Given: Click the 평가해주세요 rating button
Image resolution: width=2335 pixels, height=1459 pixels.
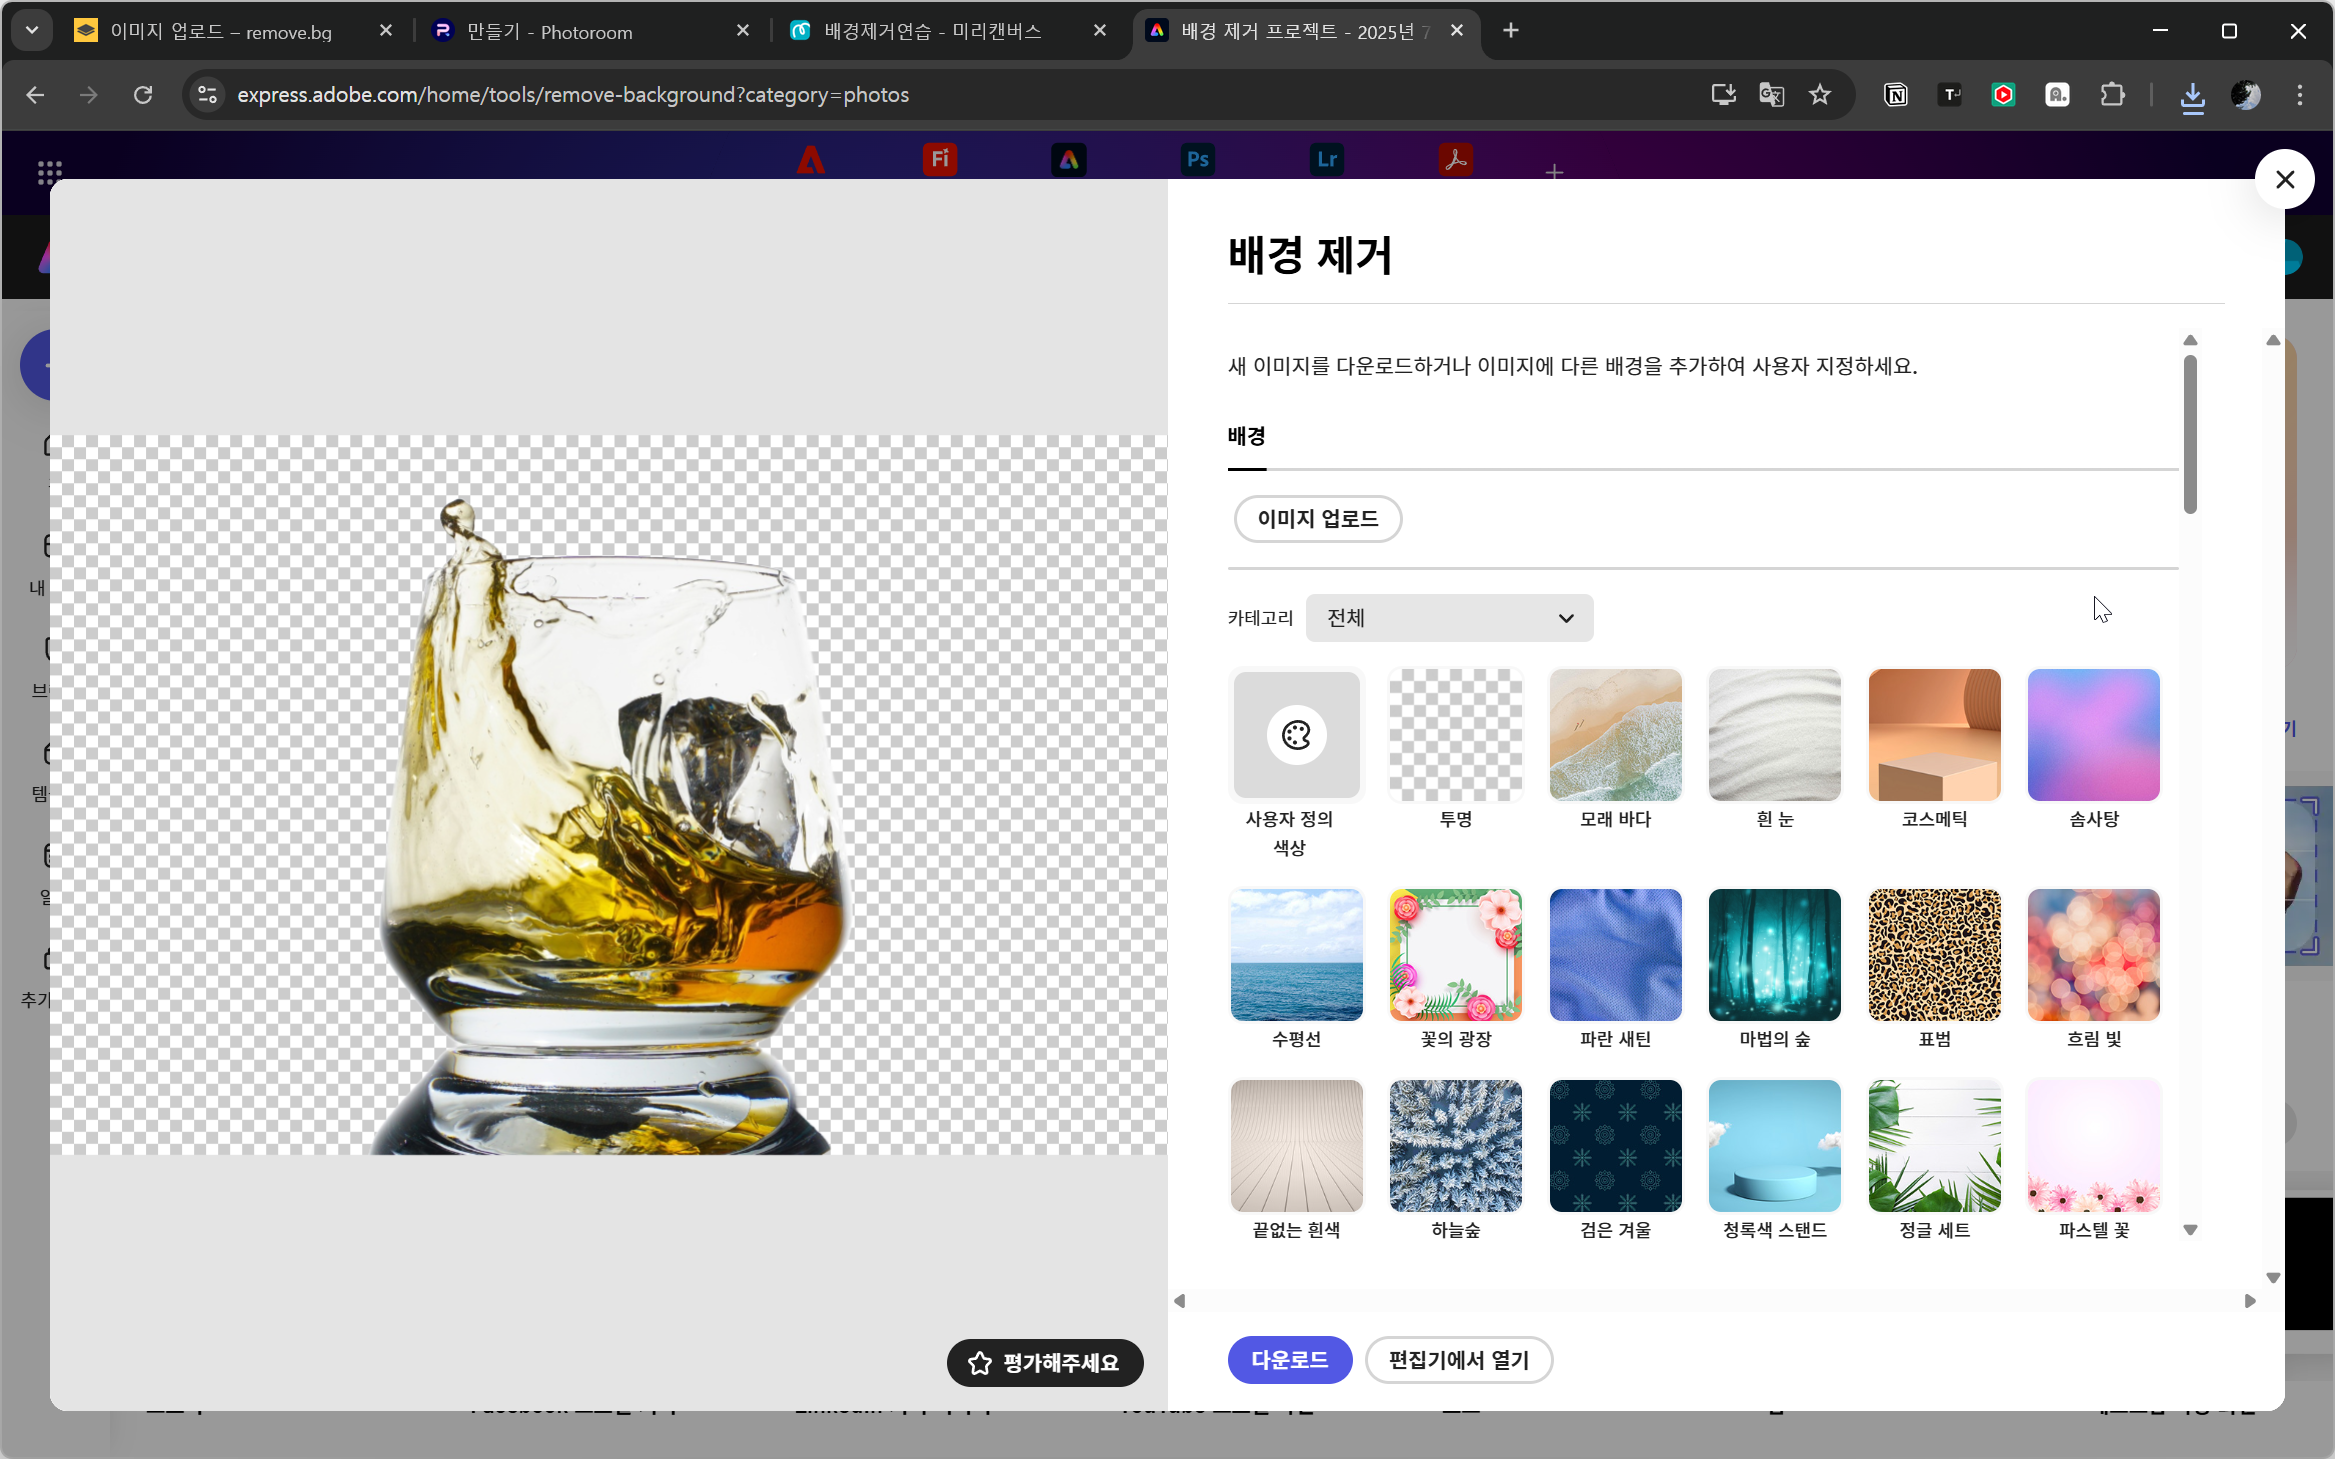Looking at the screenshot, I should point(1044,1363).
